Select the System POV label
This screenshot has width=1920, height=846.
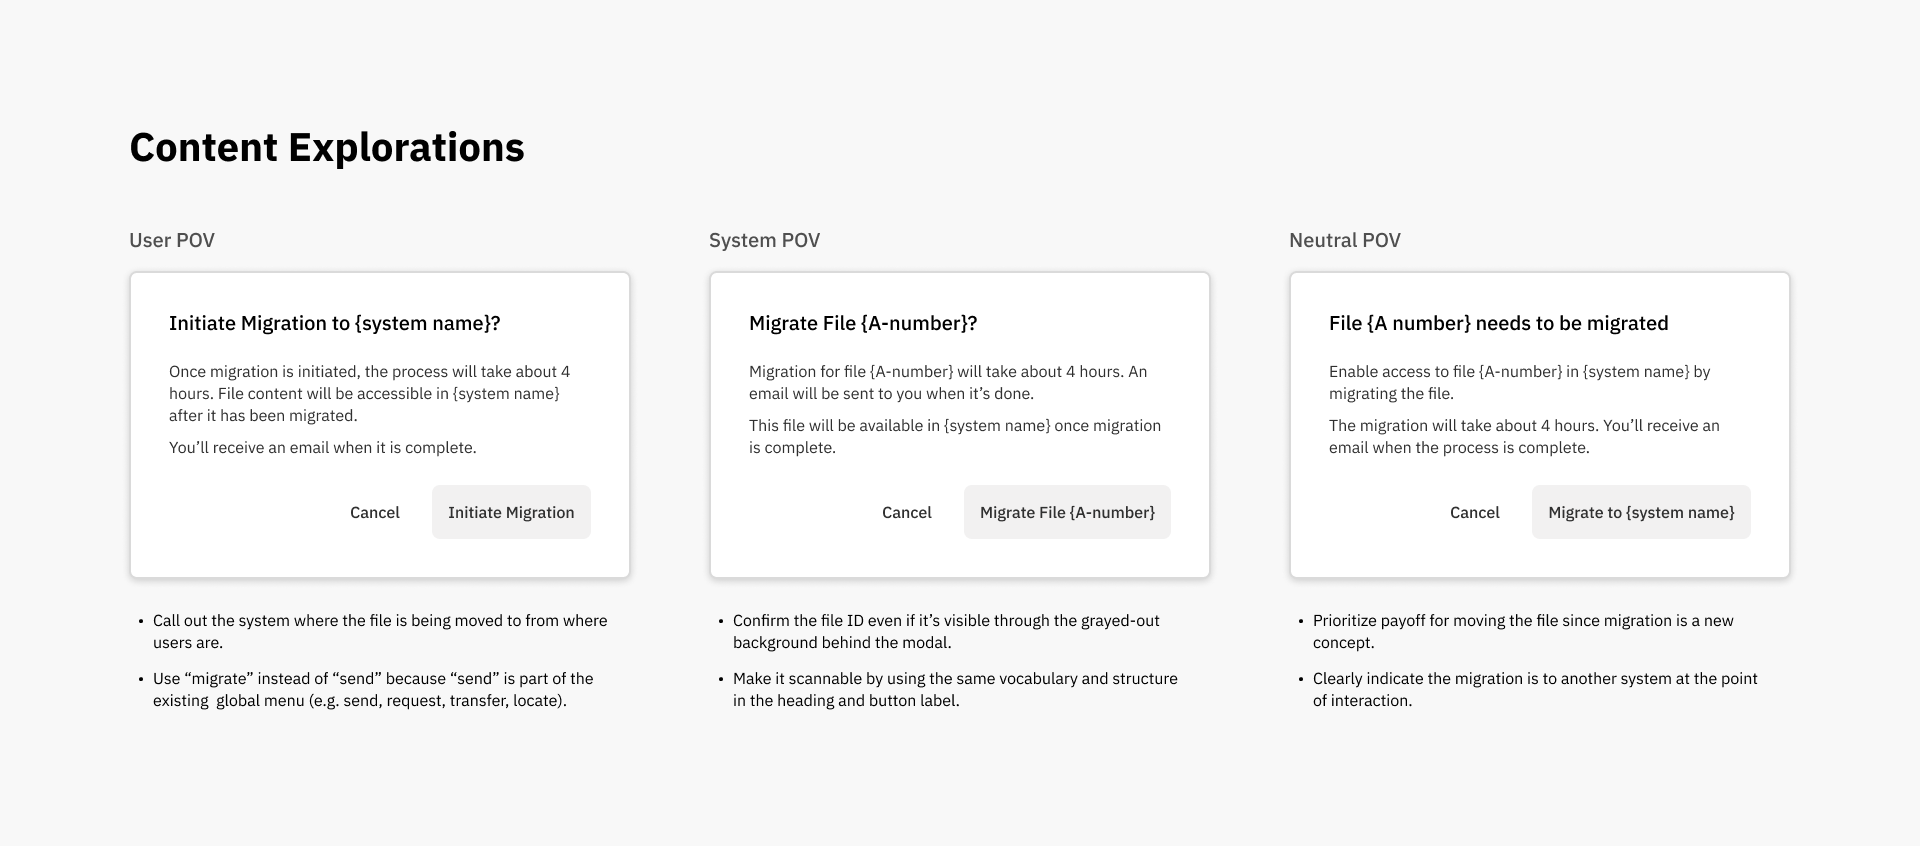click(764, 240)
